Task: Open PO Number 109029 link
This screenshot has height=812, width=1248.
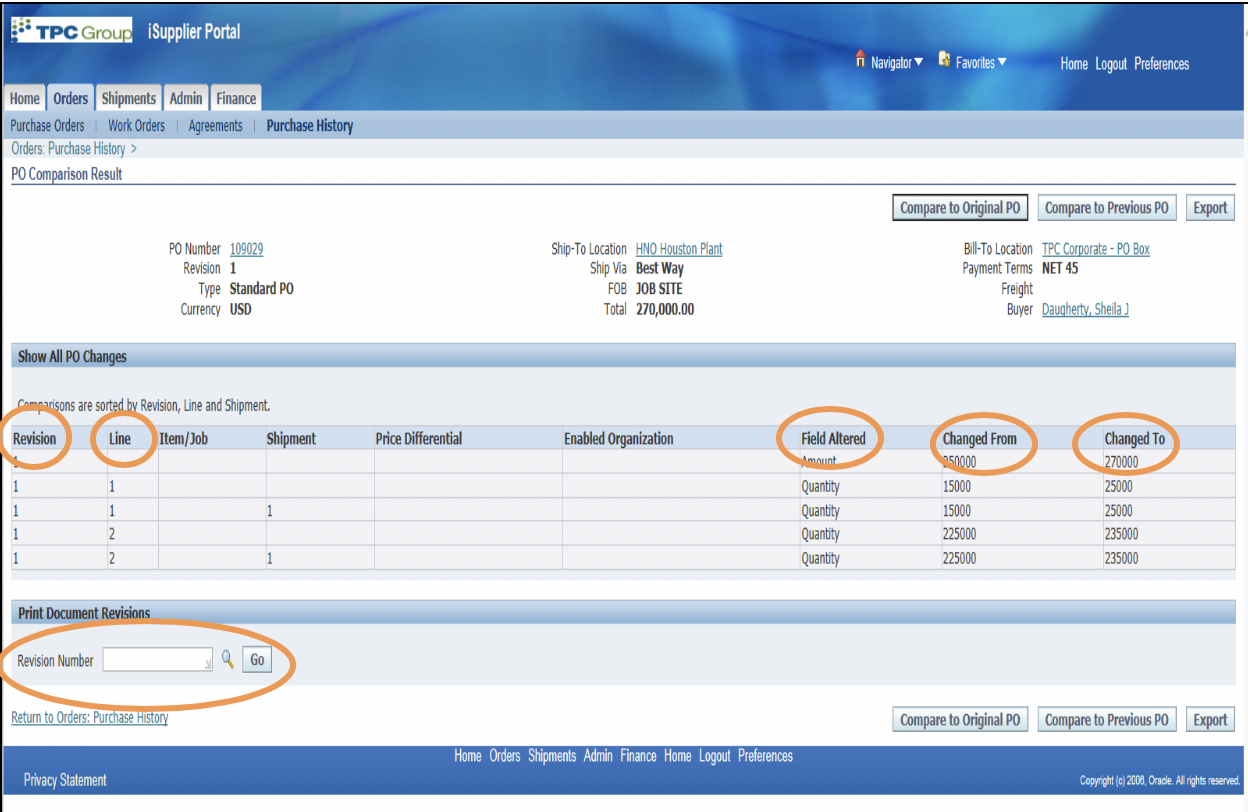Action: [246, 249]
